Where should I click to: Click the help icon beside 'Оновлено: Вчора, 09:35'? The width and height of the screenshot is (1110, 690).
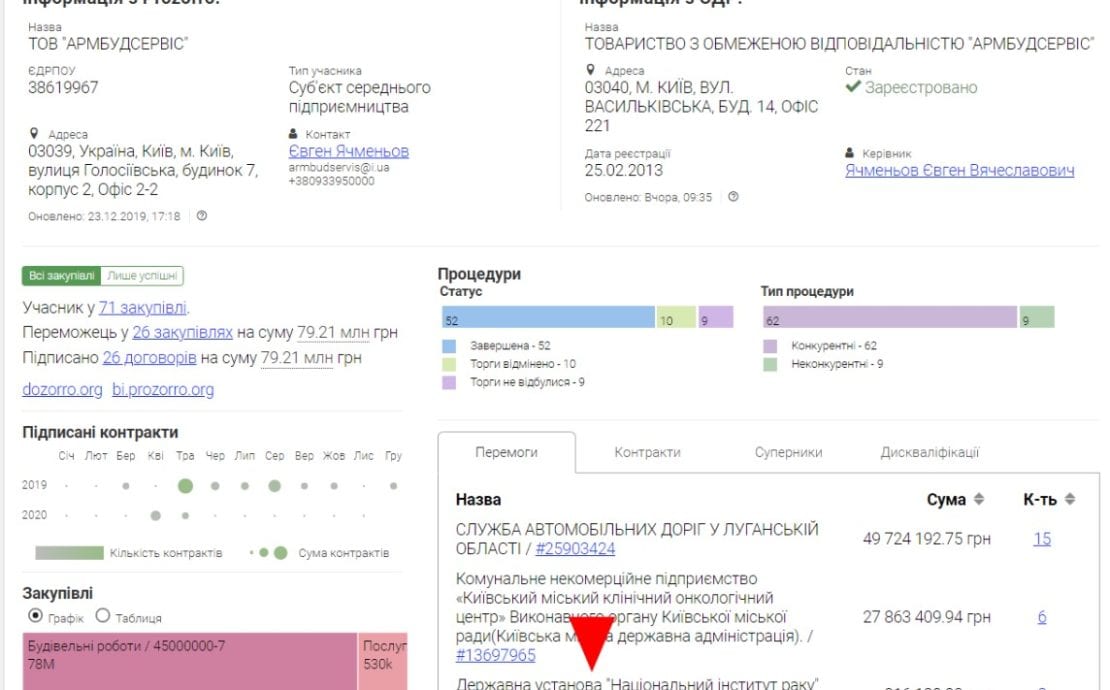tap(733, 197)
